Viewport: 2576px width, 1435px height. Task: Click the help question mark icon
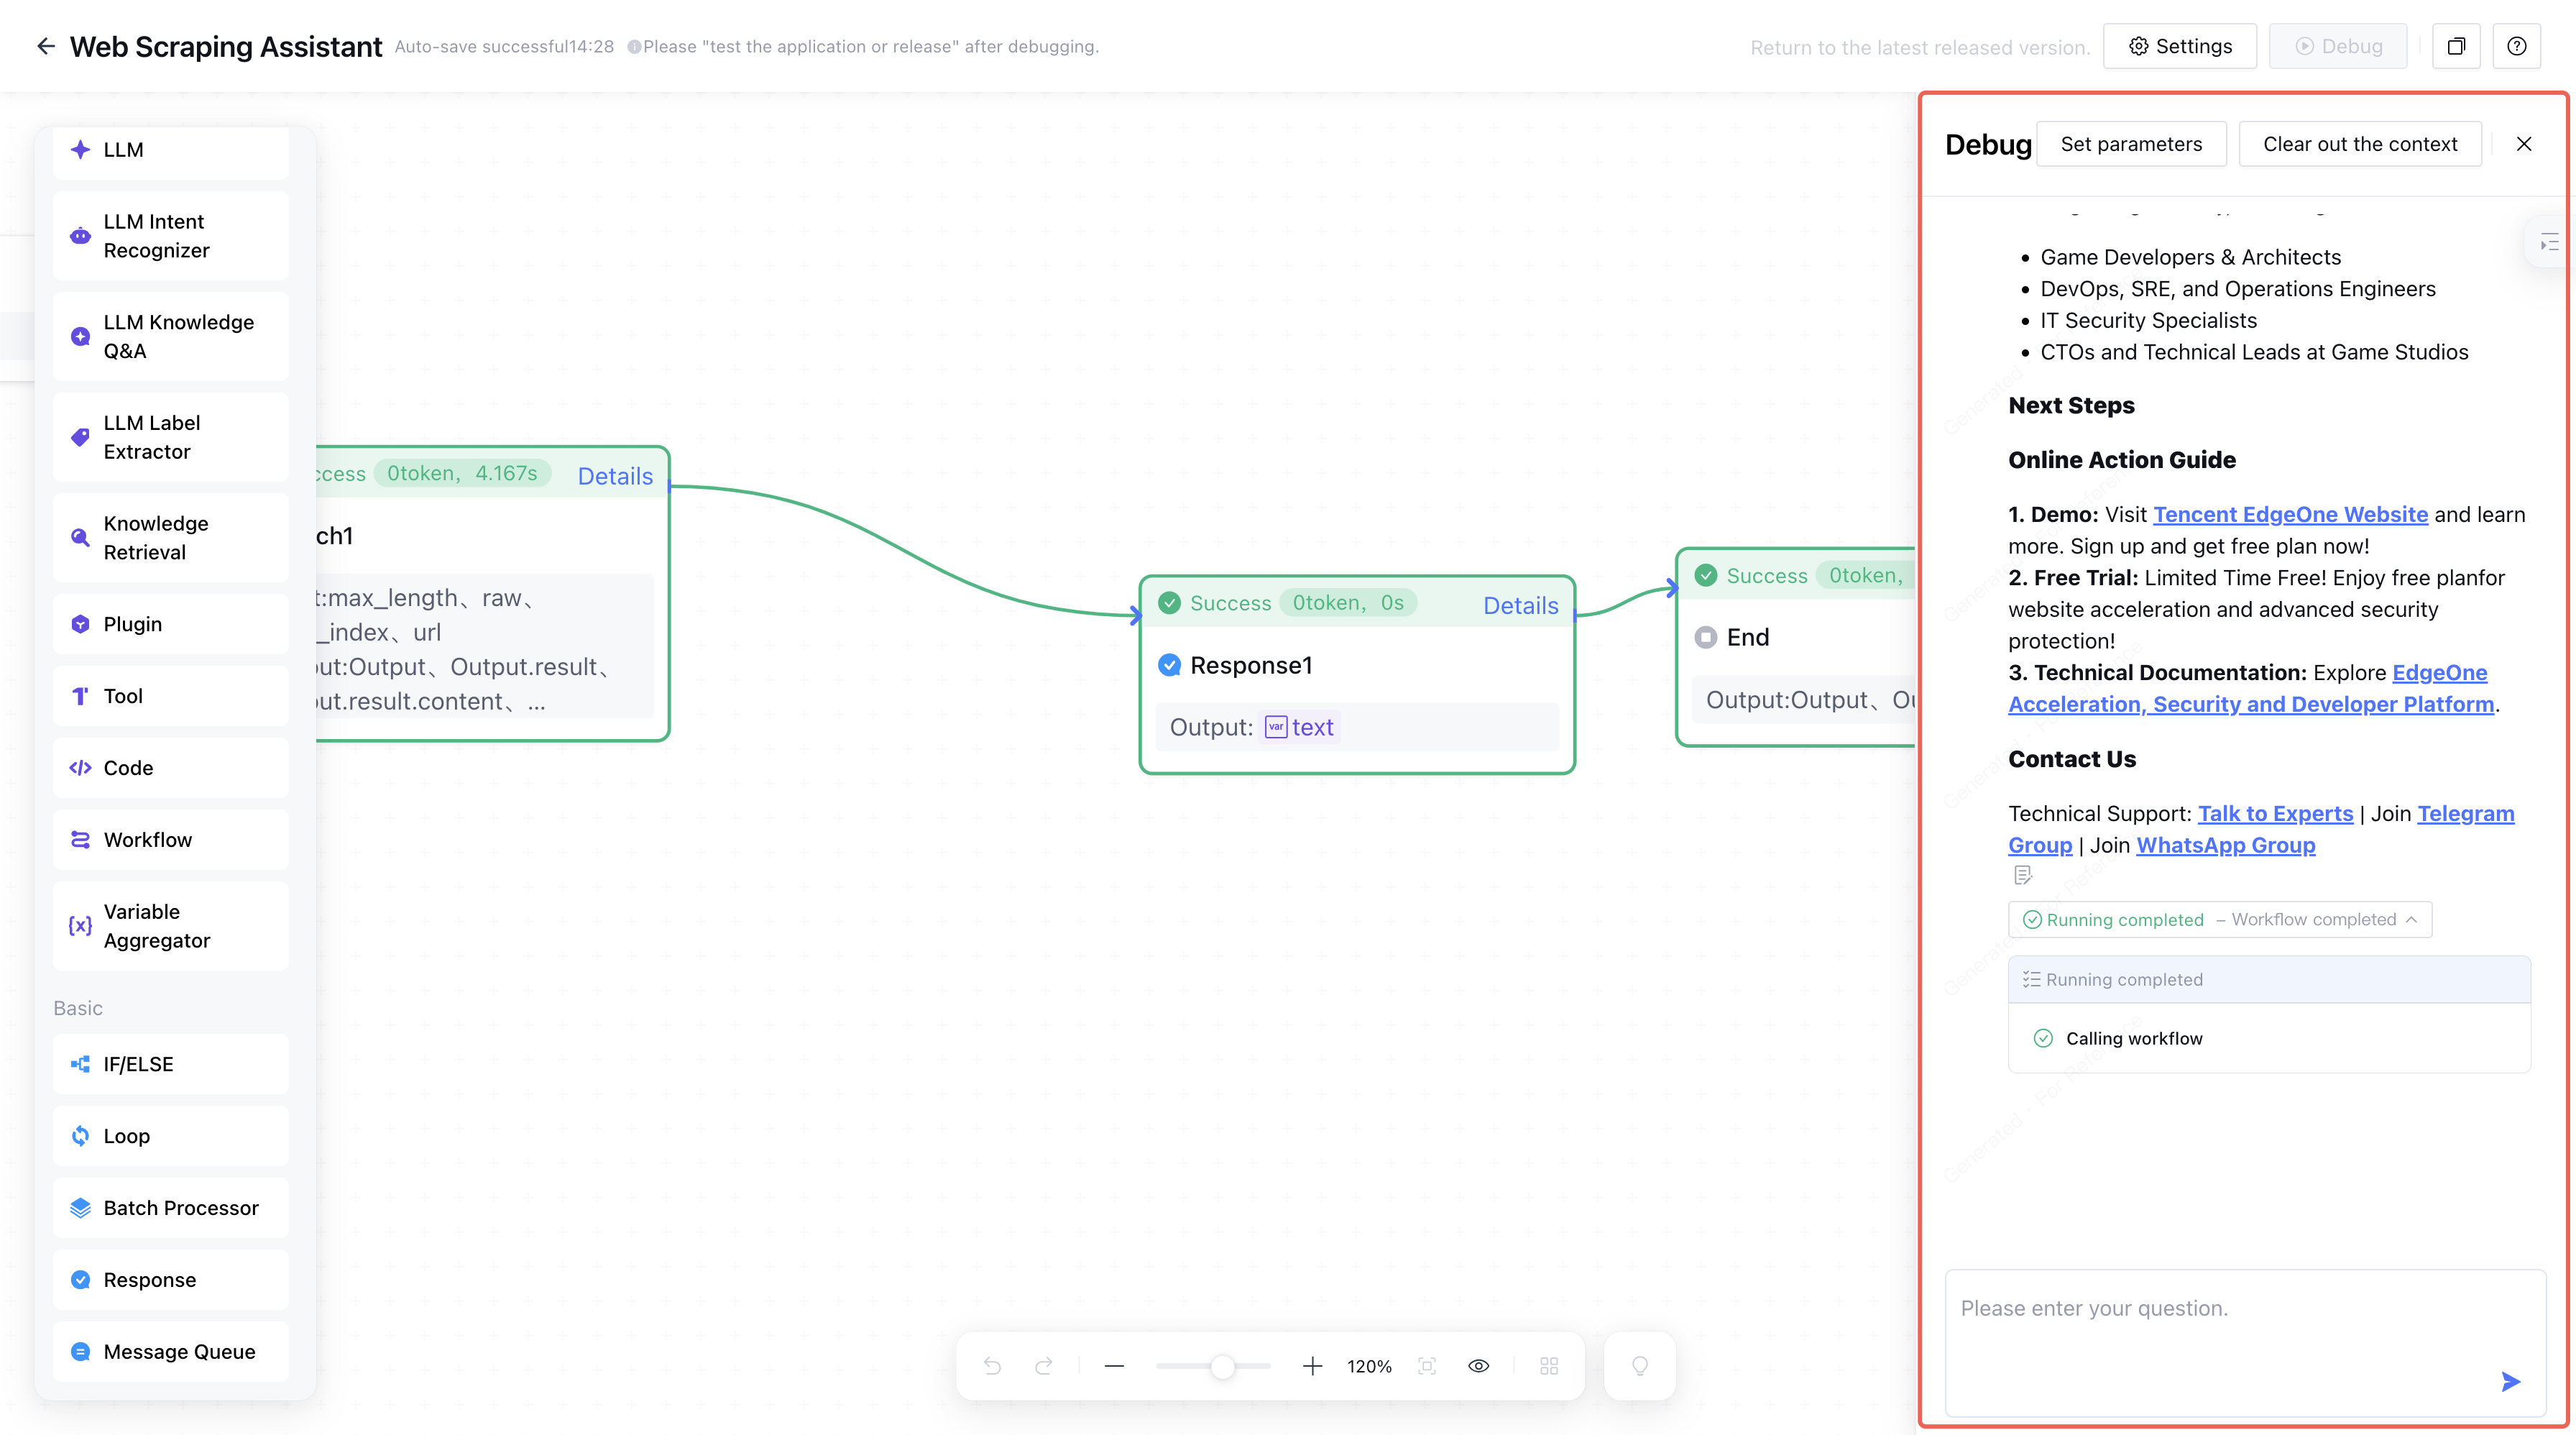[2517, 46]
